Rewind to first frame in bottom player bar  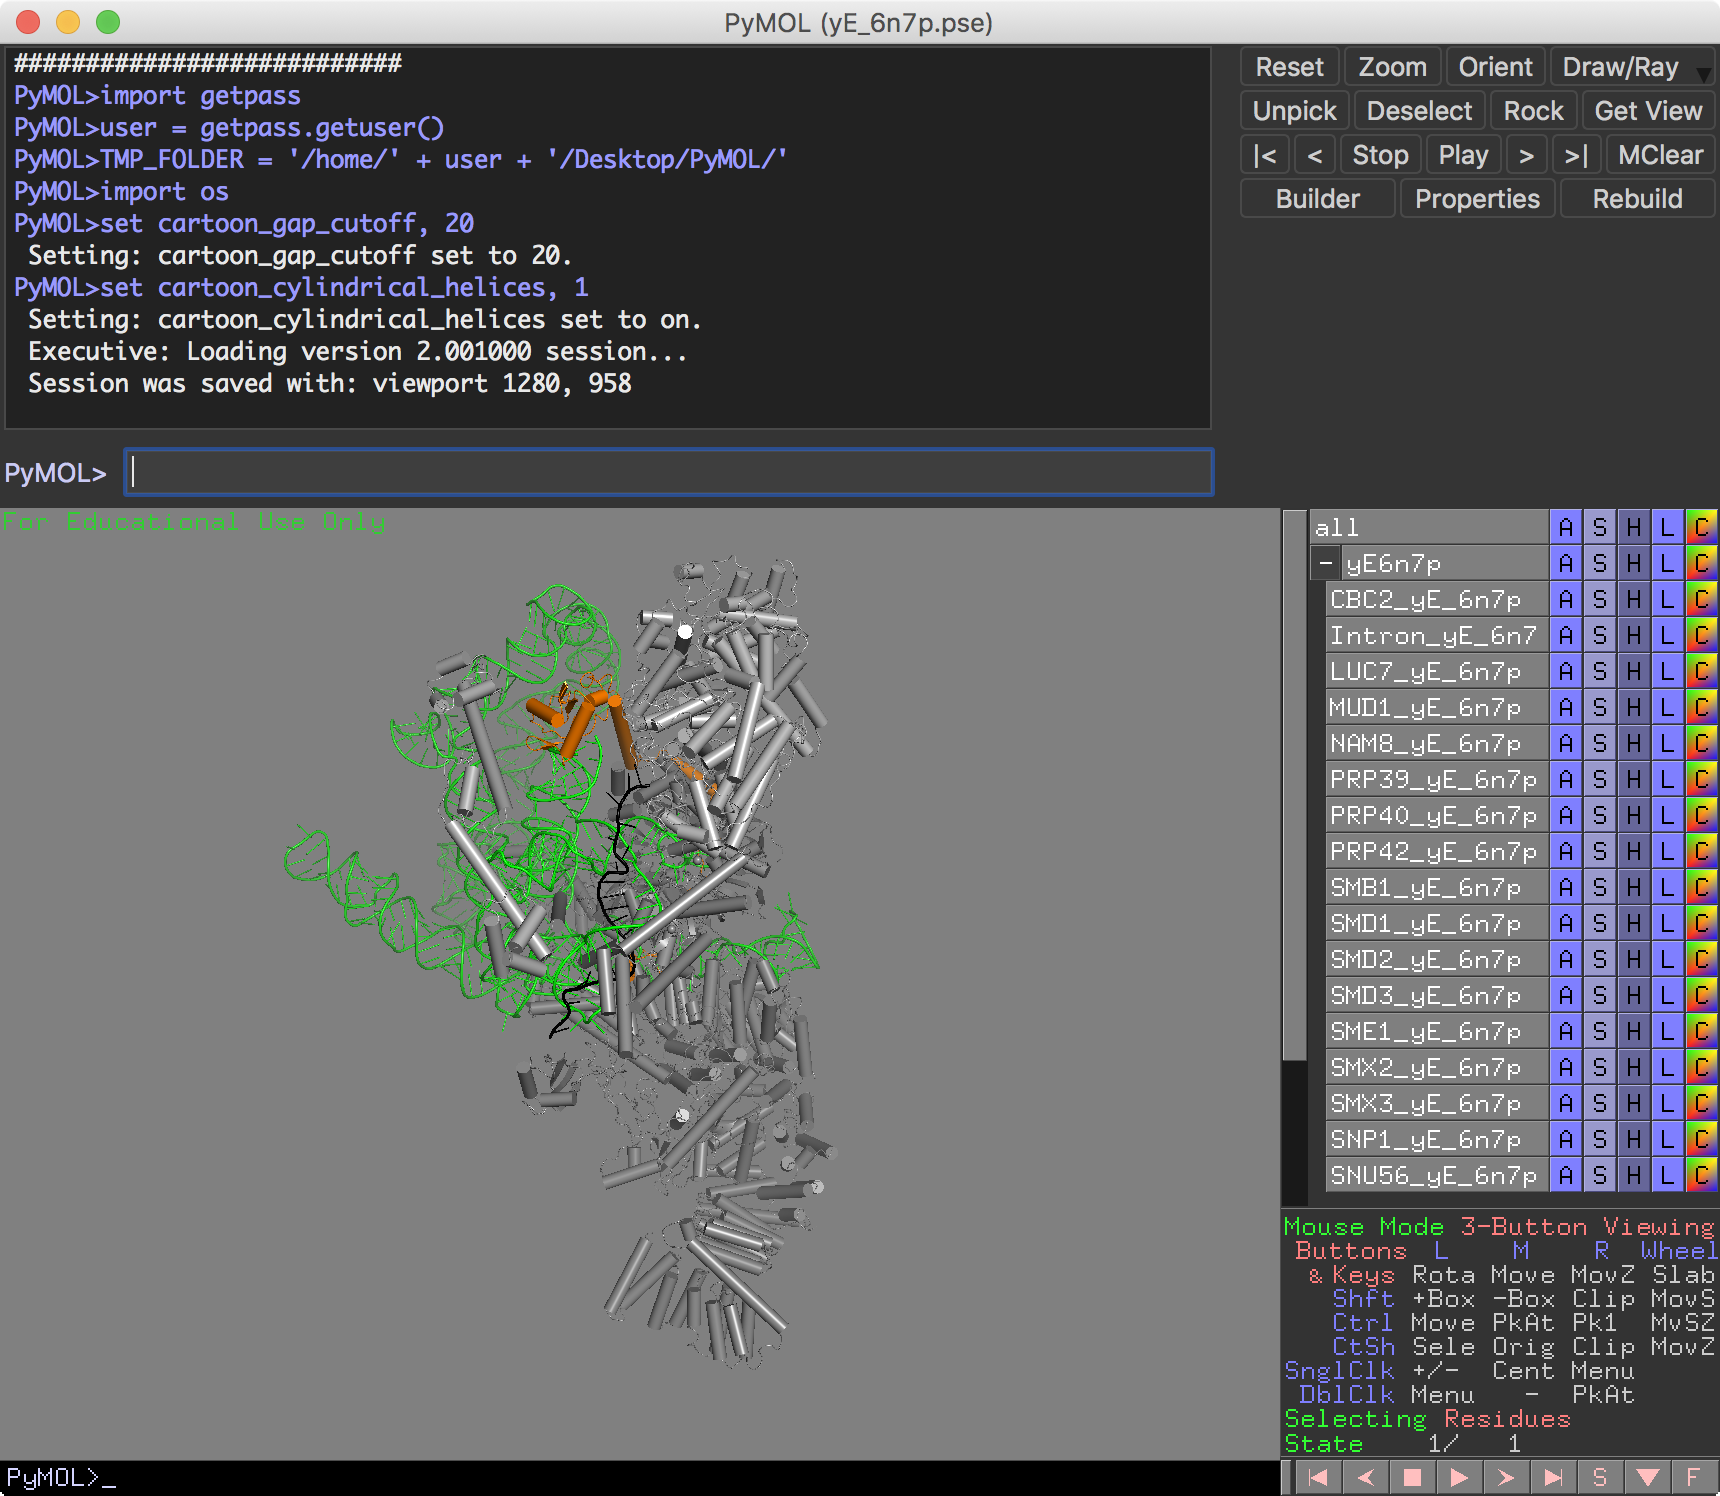(x=1318, y=1477)
